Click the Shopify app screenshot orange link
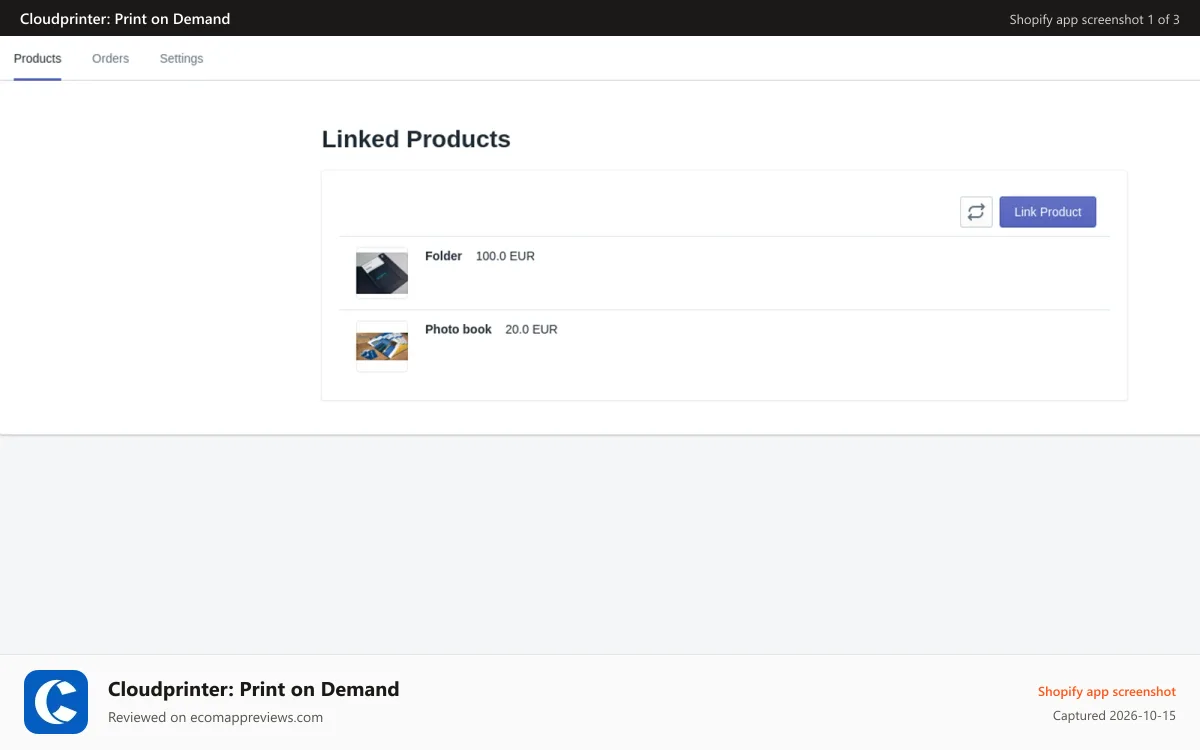 pos(1106,692)
